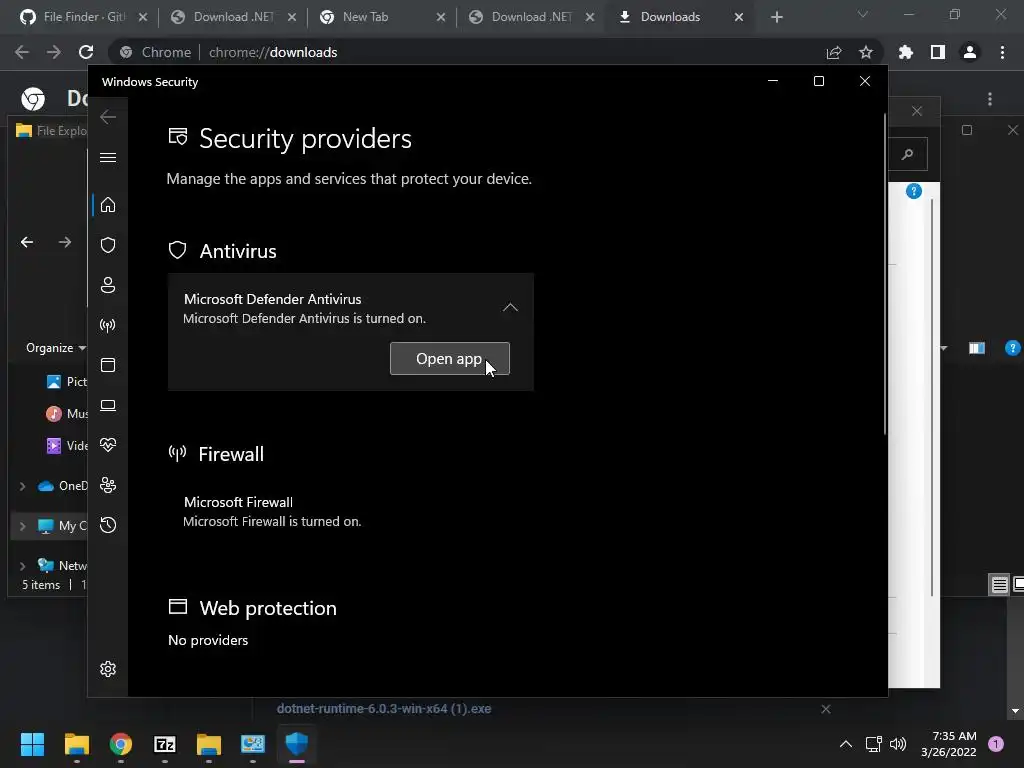The image size is (1024, 768).
Task: Switch to second Download .NET tab
Action: [x=532, y=17]
